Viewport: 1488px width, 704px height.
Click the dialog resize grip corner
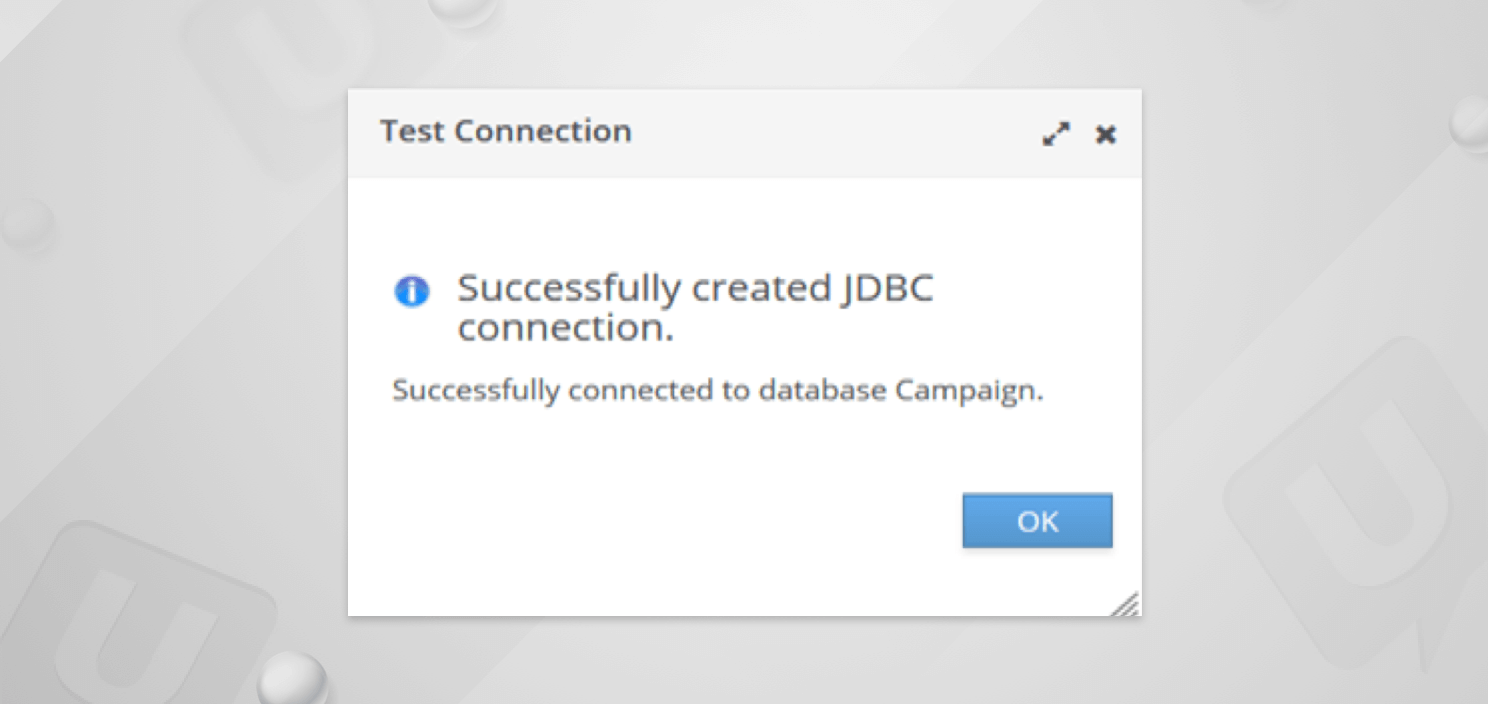[x=1127, y=604]
